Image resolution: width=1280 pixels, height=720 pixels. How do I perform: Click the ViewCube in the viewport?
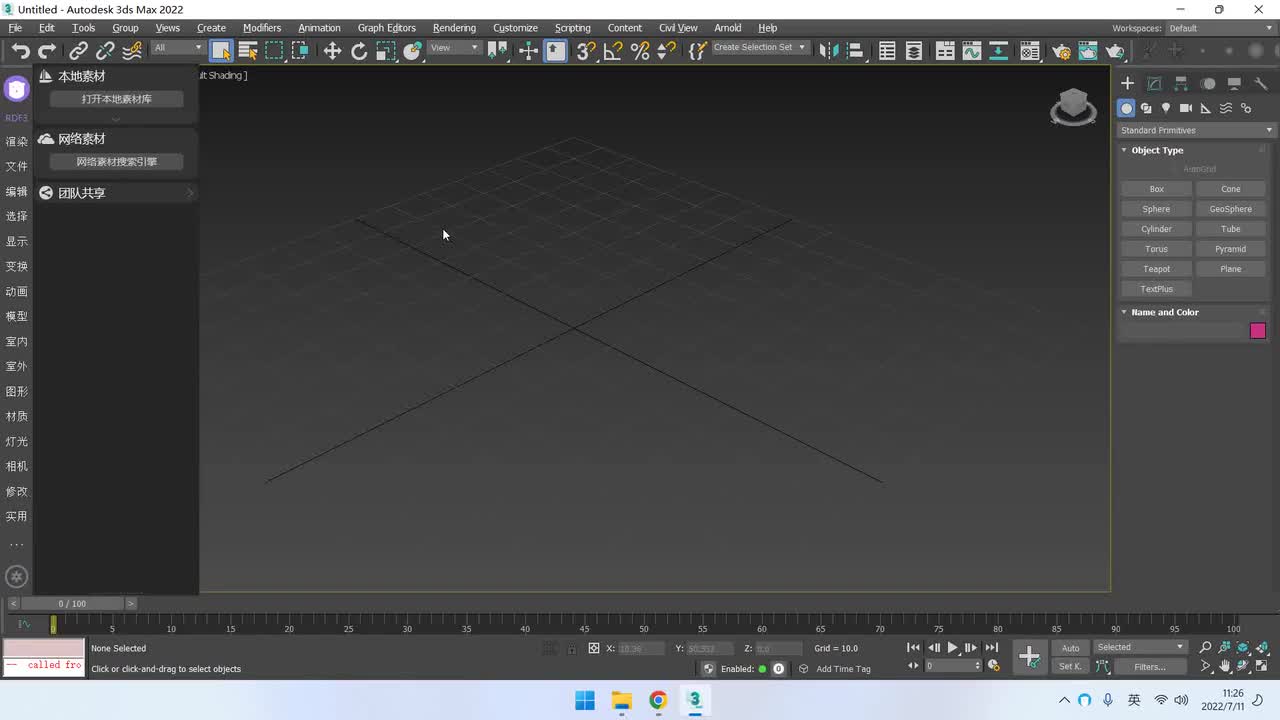pos(1073,106)
